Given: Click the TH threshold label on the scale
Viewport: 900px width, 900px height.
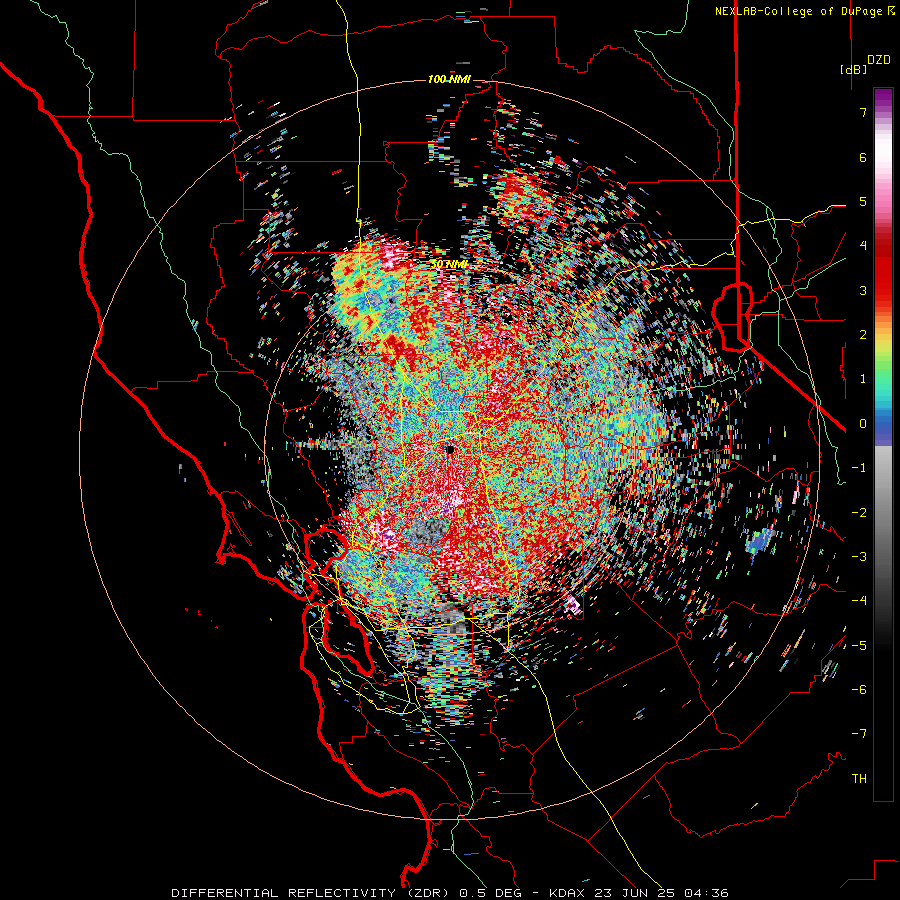Looking at the screenshot, I should click(x=859, y=779).
